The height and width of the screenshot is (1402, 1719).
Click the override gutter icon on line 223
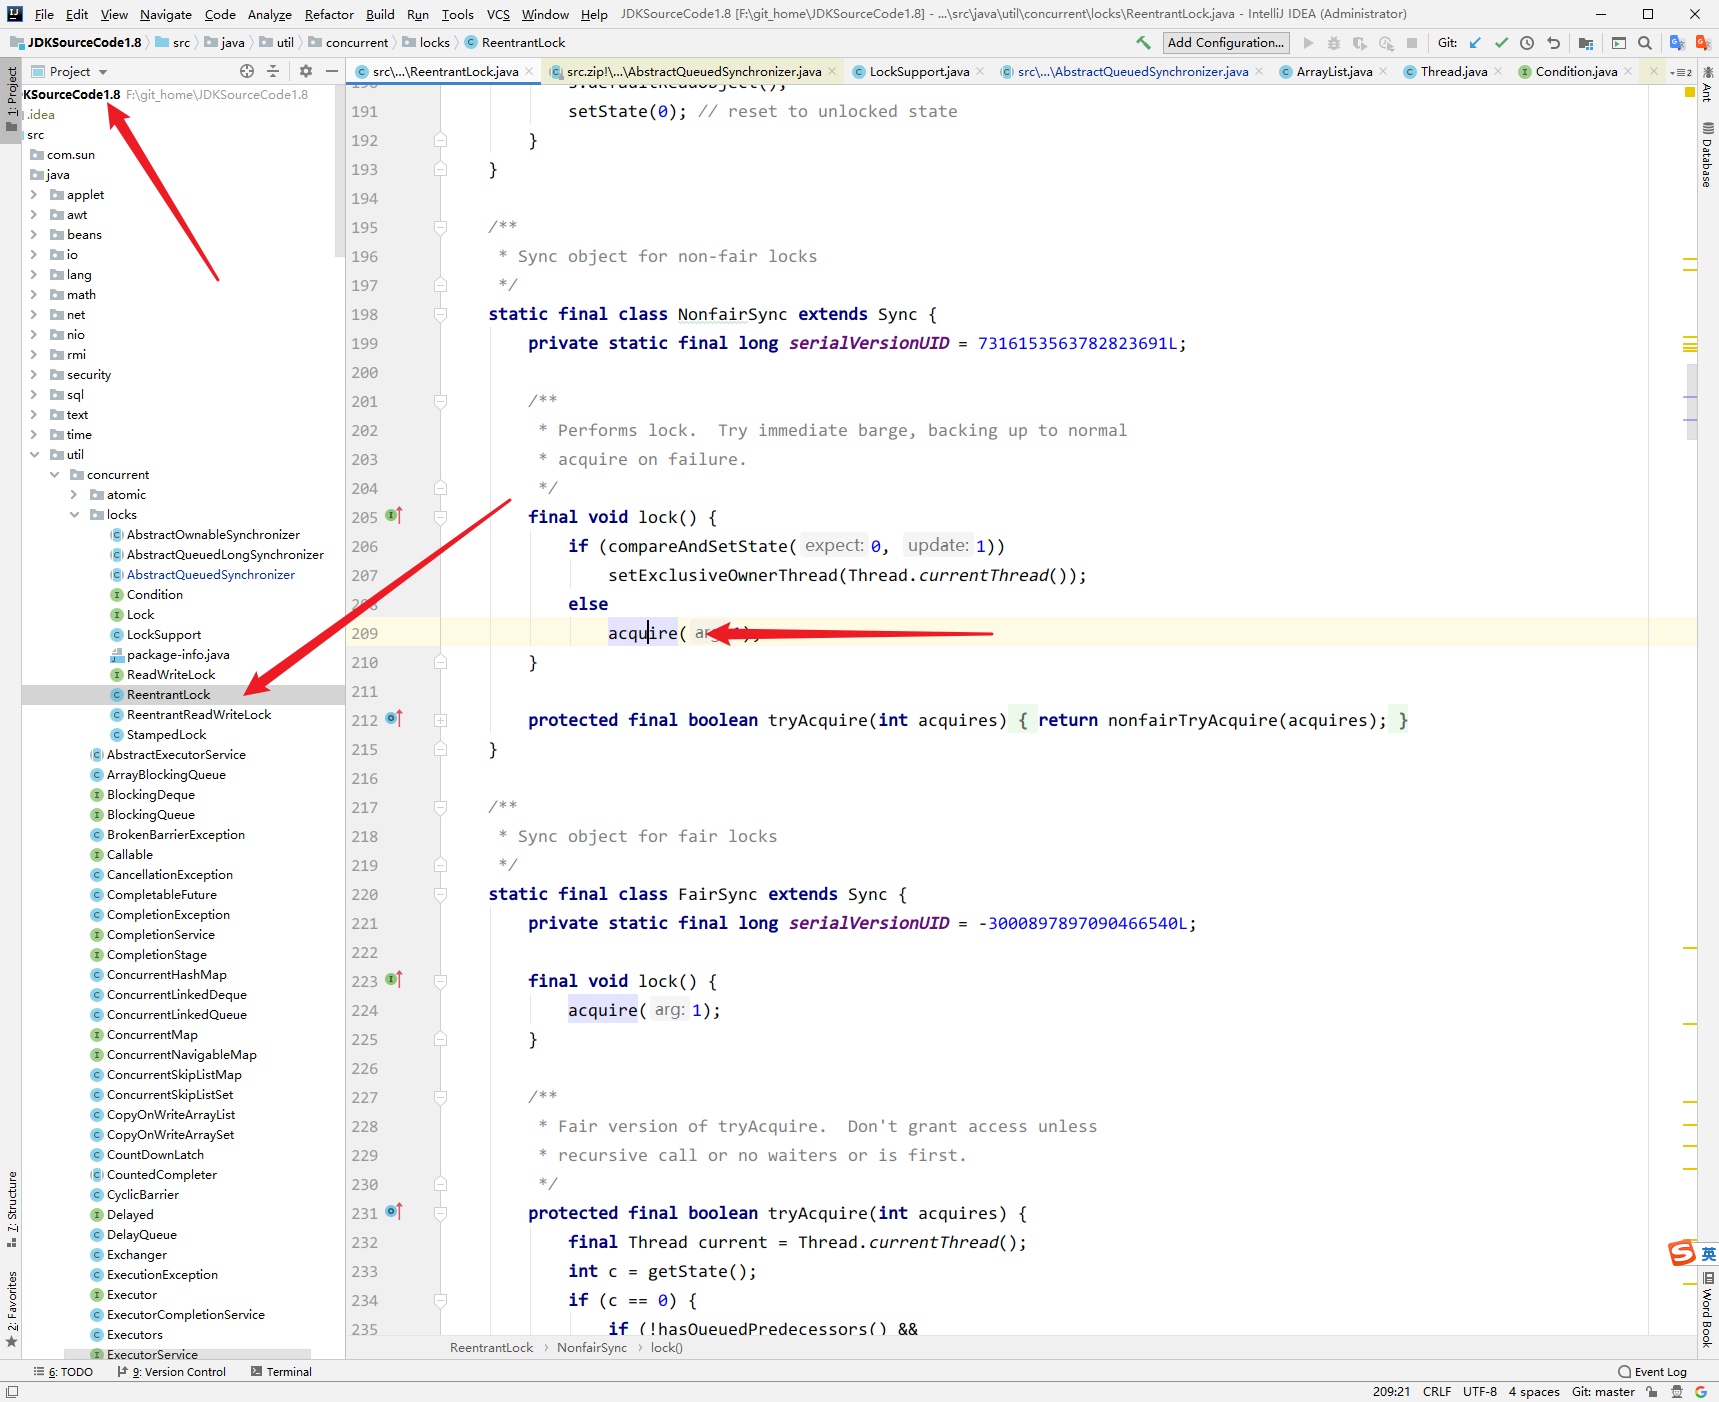point(394,980)
